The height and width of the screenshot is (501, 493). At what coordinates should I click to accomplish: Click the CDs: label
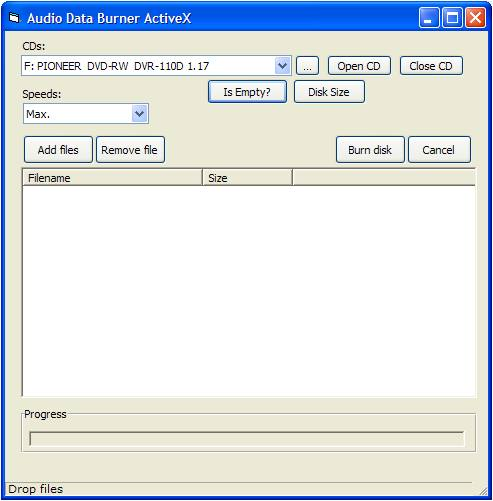[34, 46]
